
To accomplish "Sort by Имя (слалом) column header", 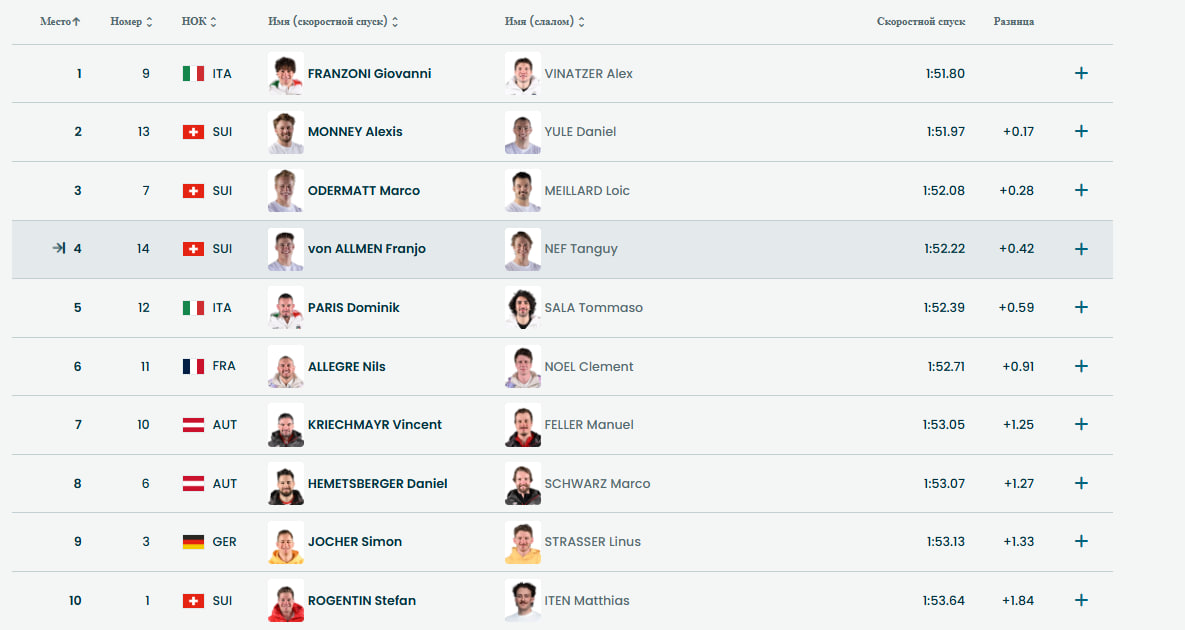I will 544,21.
